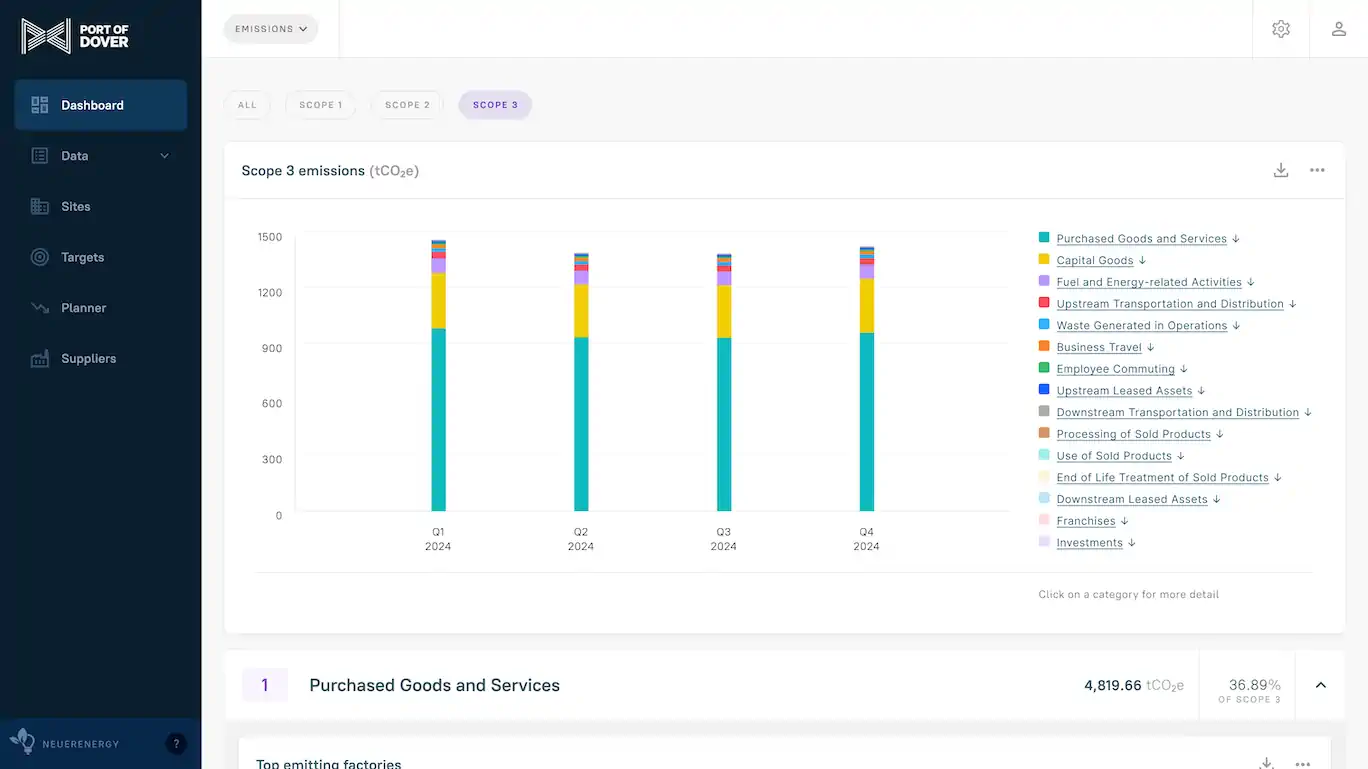Click the arrow beside Waste Generated in Operations
The width and height of the screenshot is (1368, 769).
[1237, 326]
